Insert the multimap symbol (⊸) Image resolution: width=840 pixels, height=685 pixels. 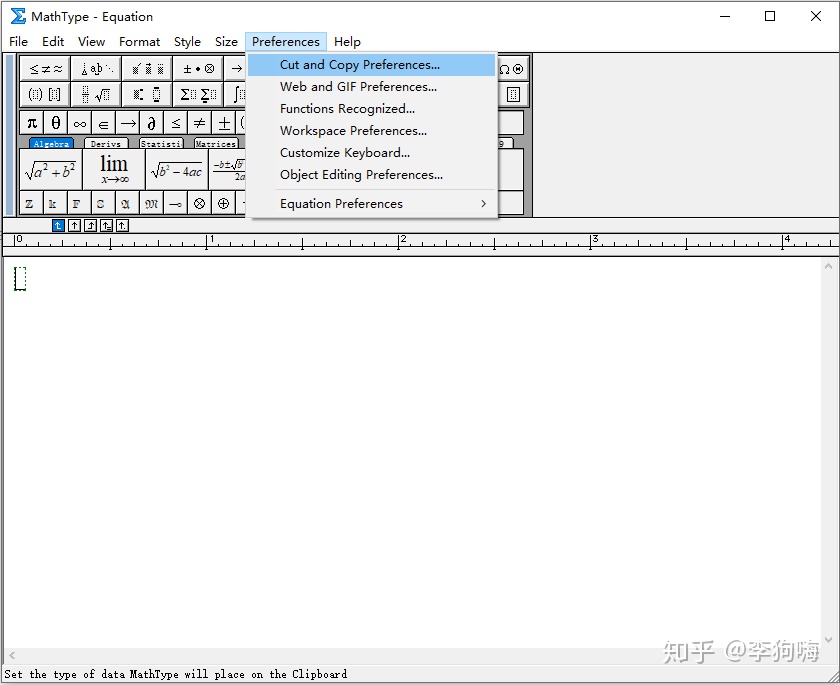click(176, 204)
